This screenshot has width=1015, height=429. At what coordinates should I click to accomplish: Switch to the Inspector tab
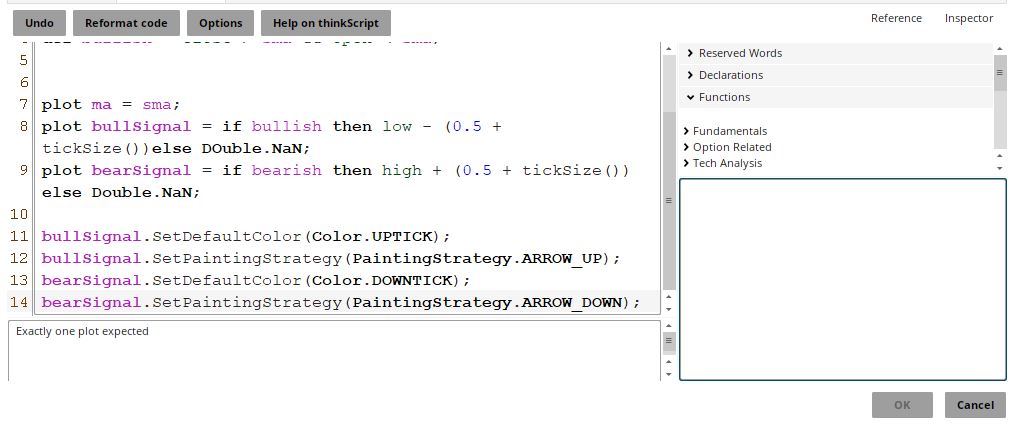tap(968, 18)
